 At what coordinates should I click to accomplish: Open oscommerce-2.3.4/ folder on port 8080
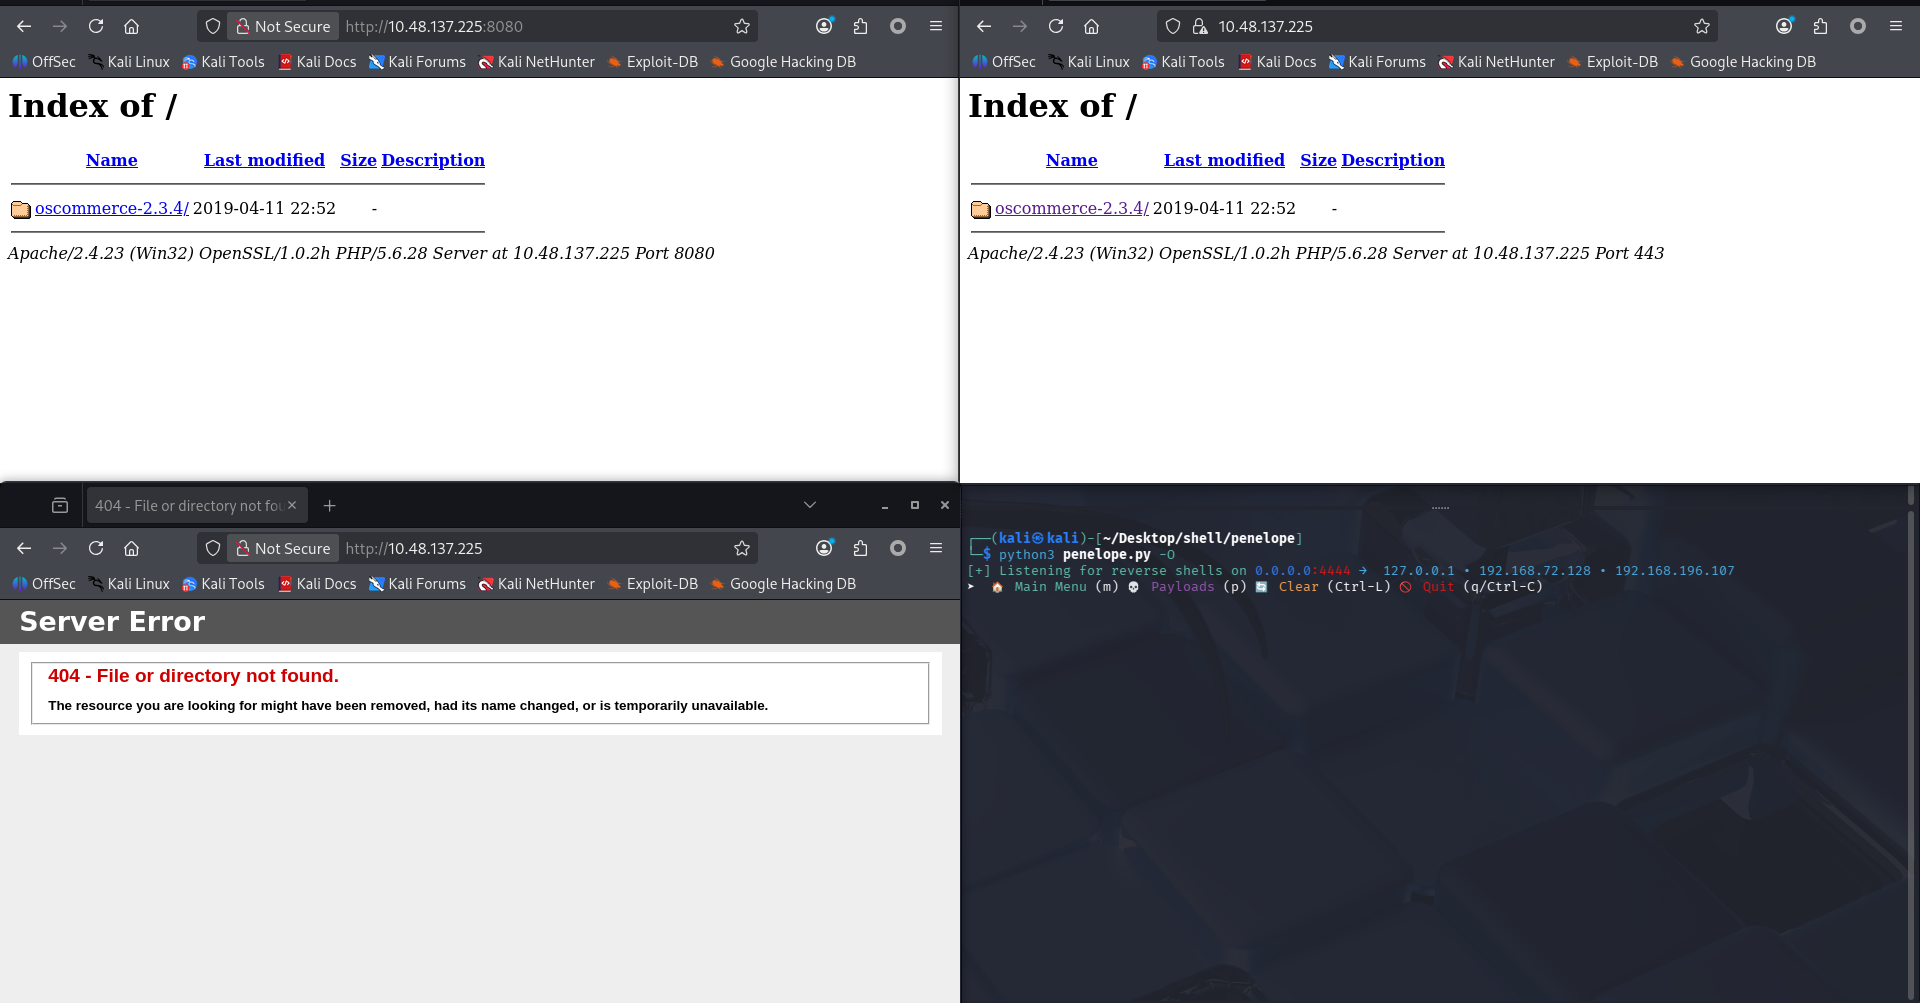click(111, 208)
